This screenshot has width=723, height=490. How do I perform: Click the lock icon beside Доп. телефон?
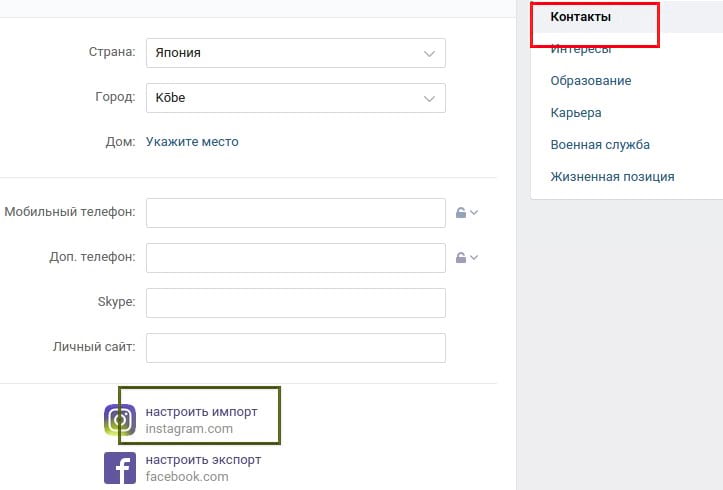coord(461,257)
